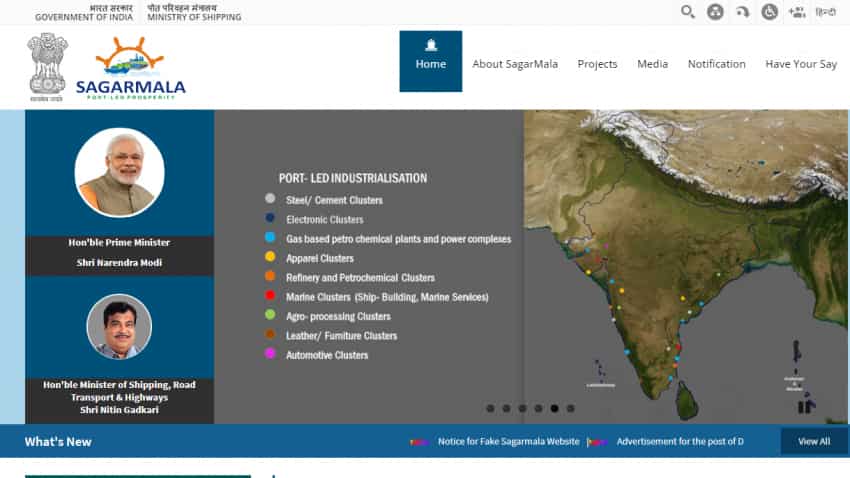850x478 pixels.
Task: Click the Port-Led Industrialisation slide heading
Action: 353,178
